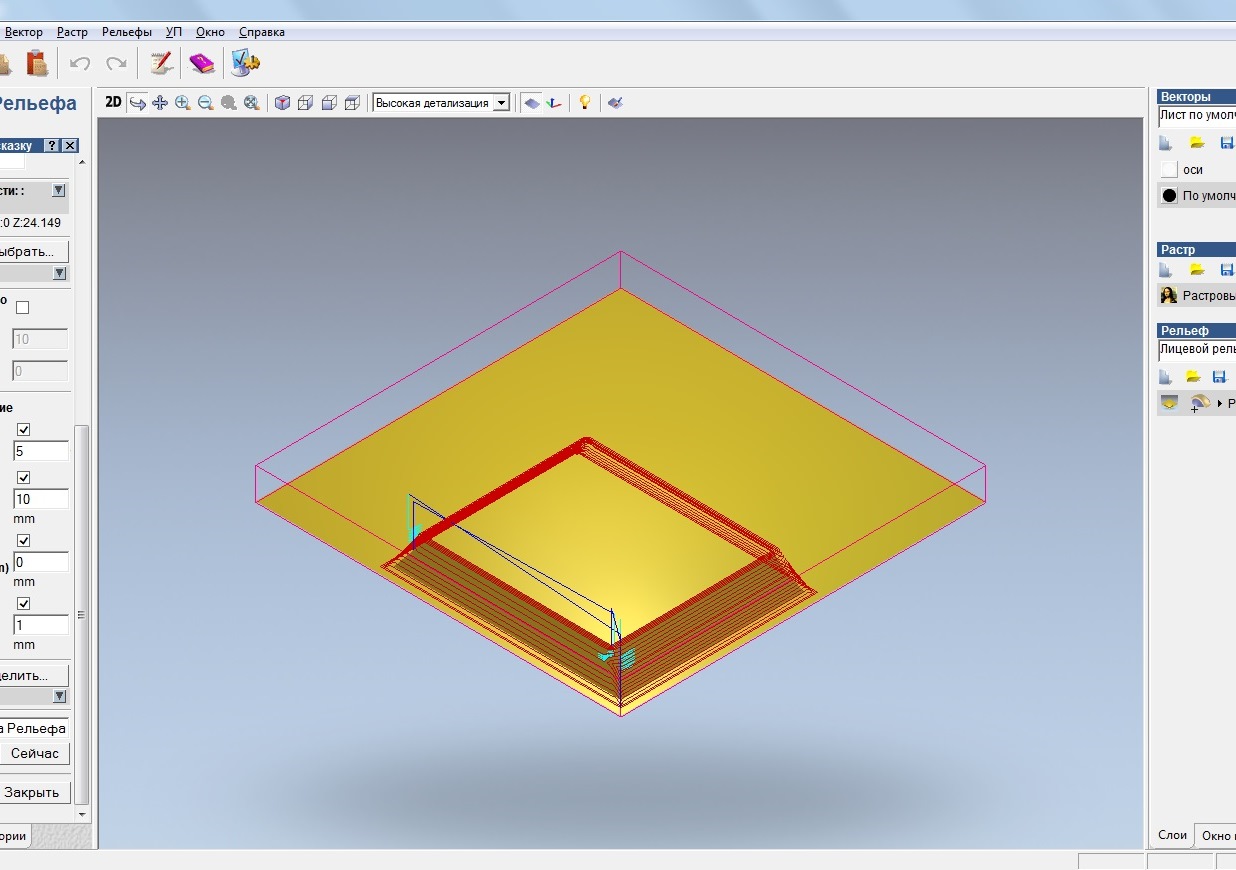Viewport: 1236px width, 870px height.
Task: Collapse the section arrow beside Z:24.149 header
Action: point(59,190)
